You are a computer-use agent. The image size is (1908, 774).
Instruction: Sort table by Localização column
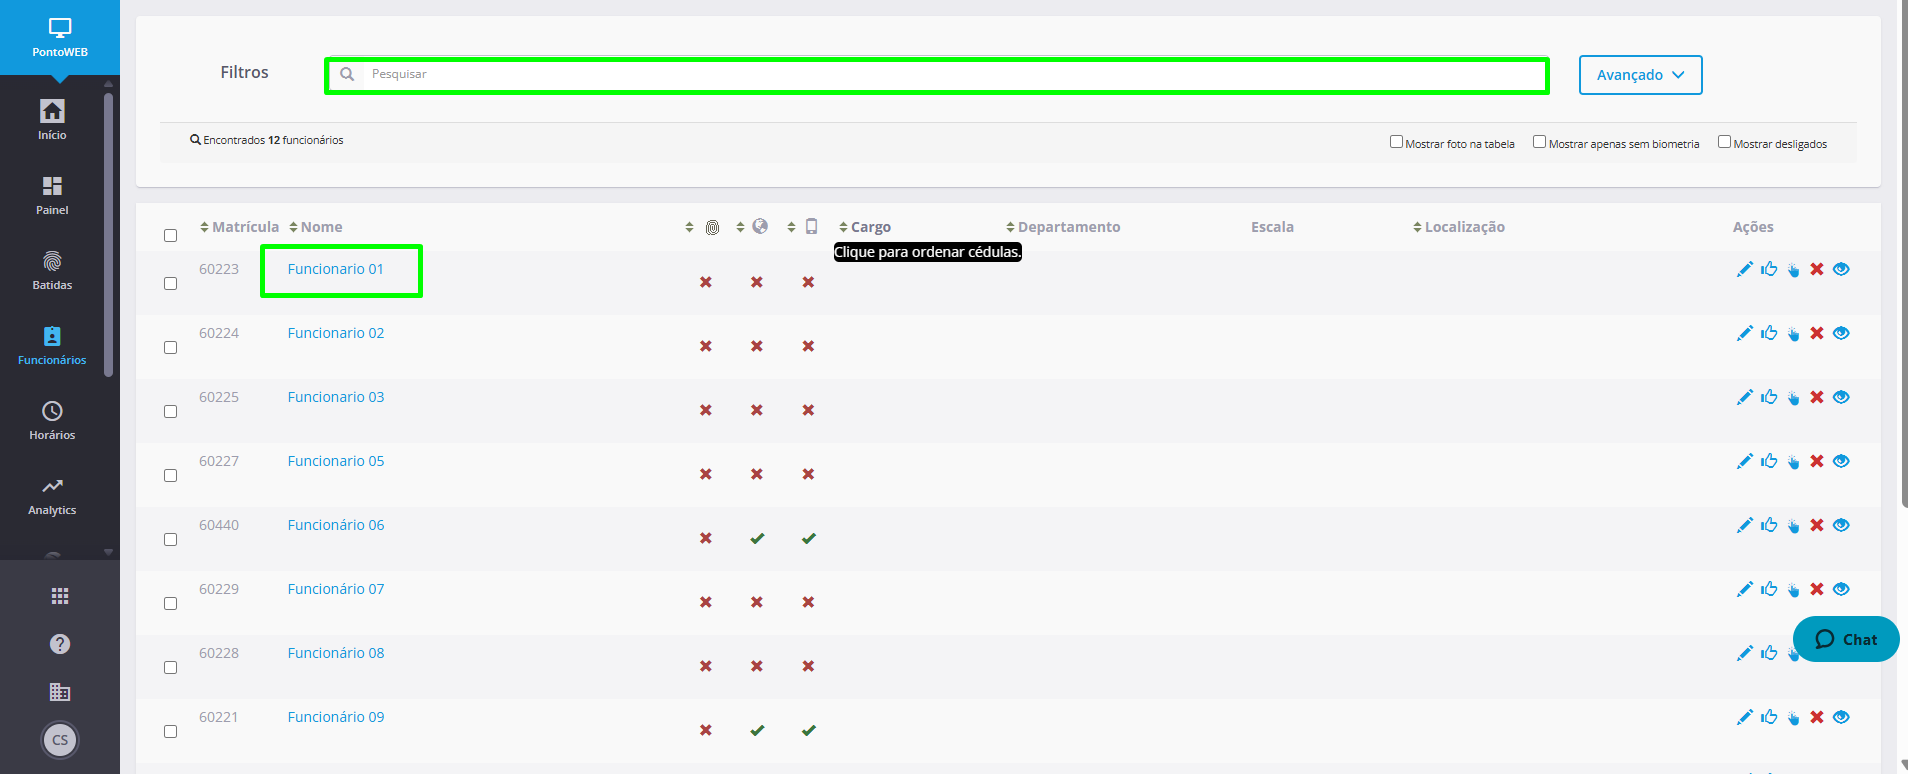[x=1459, y=227]
